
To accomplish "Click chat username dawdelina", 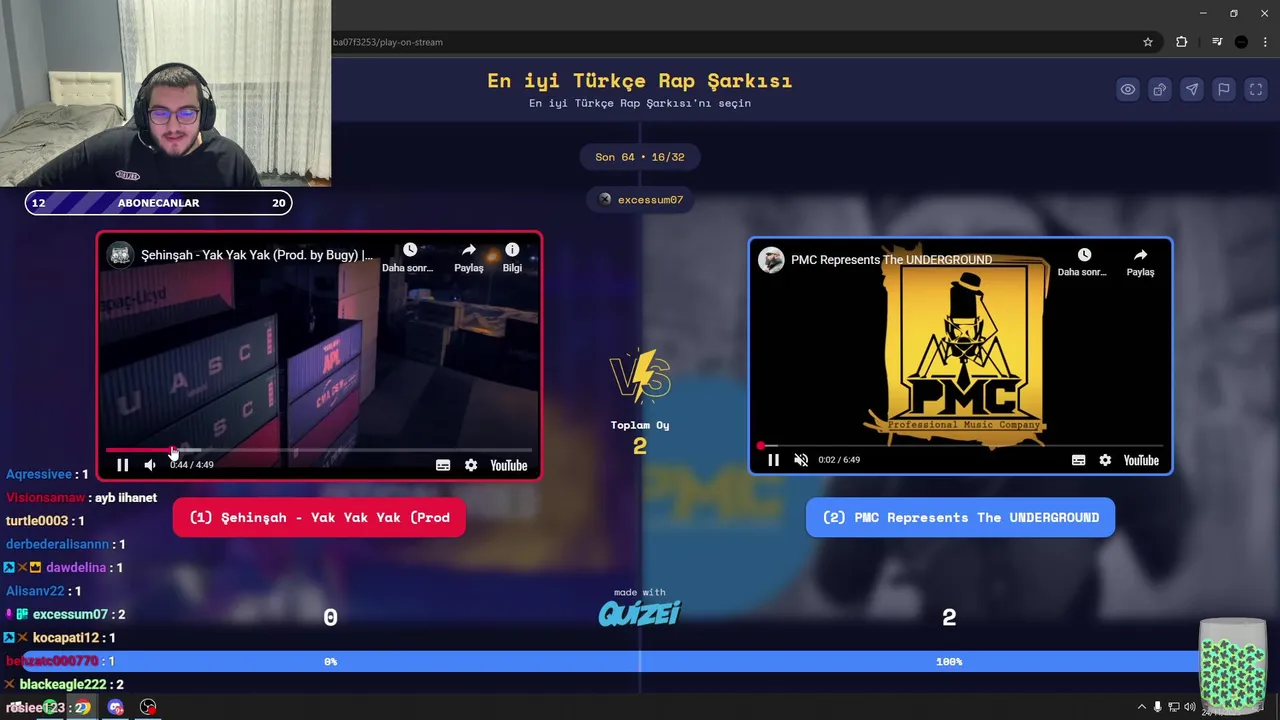I will tap(76, 568).
